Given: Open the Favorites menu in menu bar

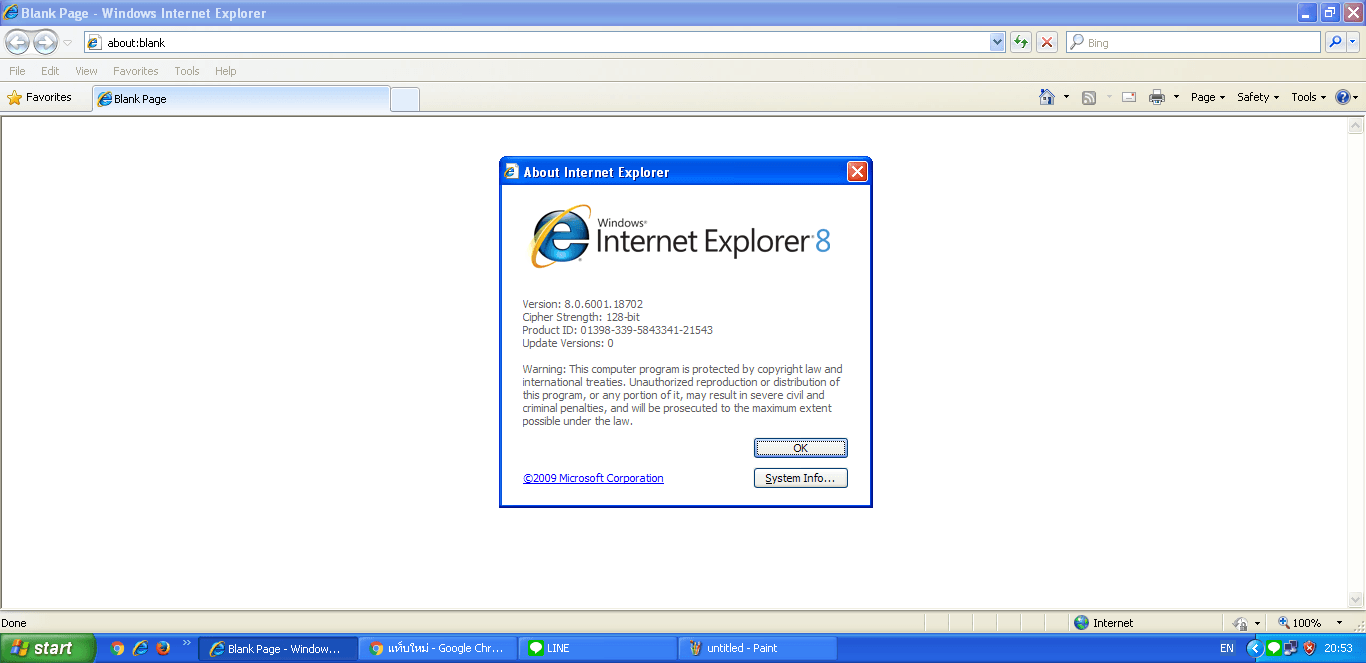Looking at the screenshot, I should click(x=135, y=71).
